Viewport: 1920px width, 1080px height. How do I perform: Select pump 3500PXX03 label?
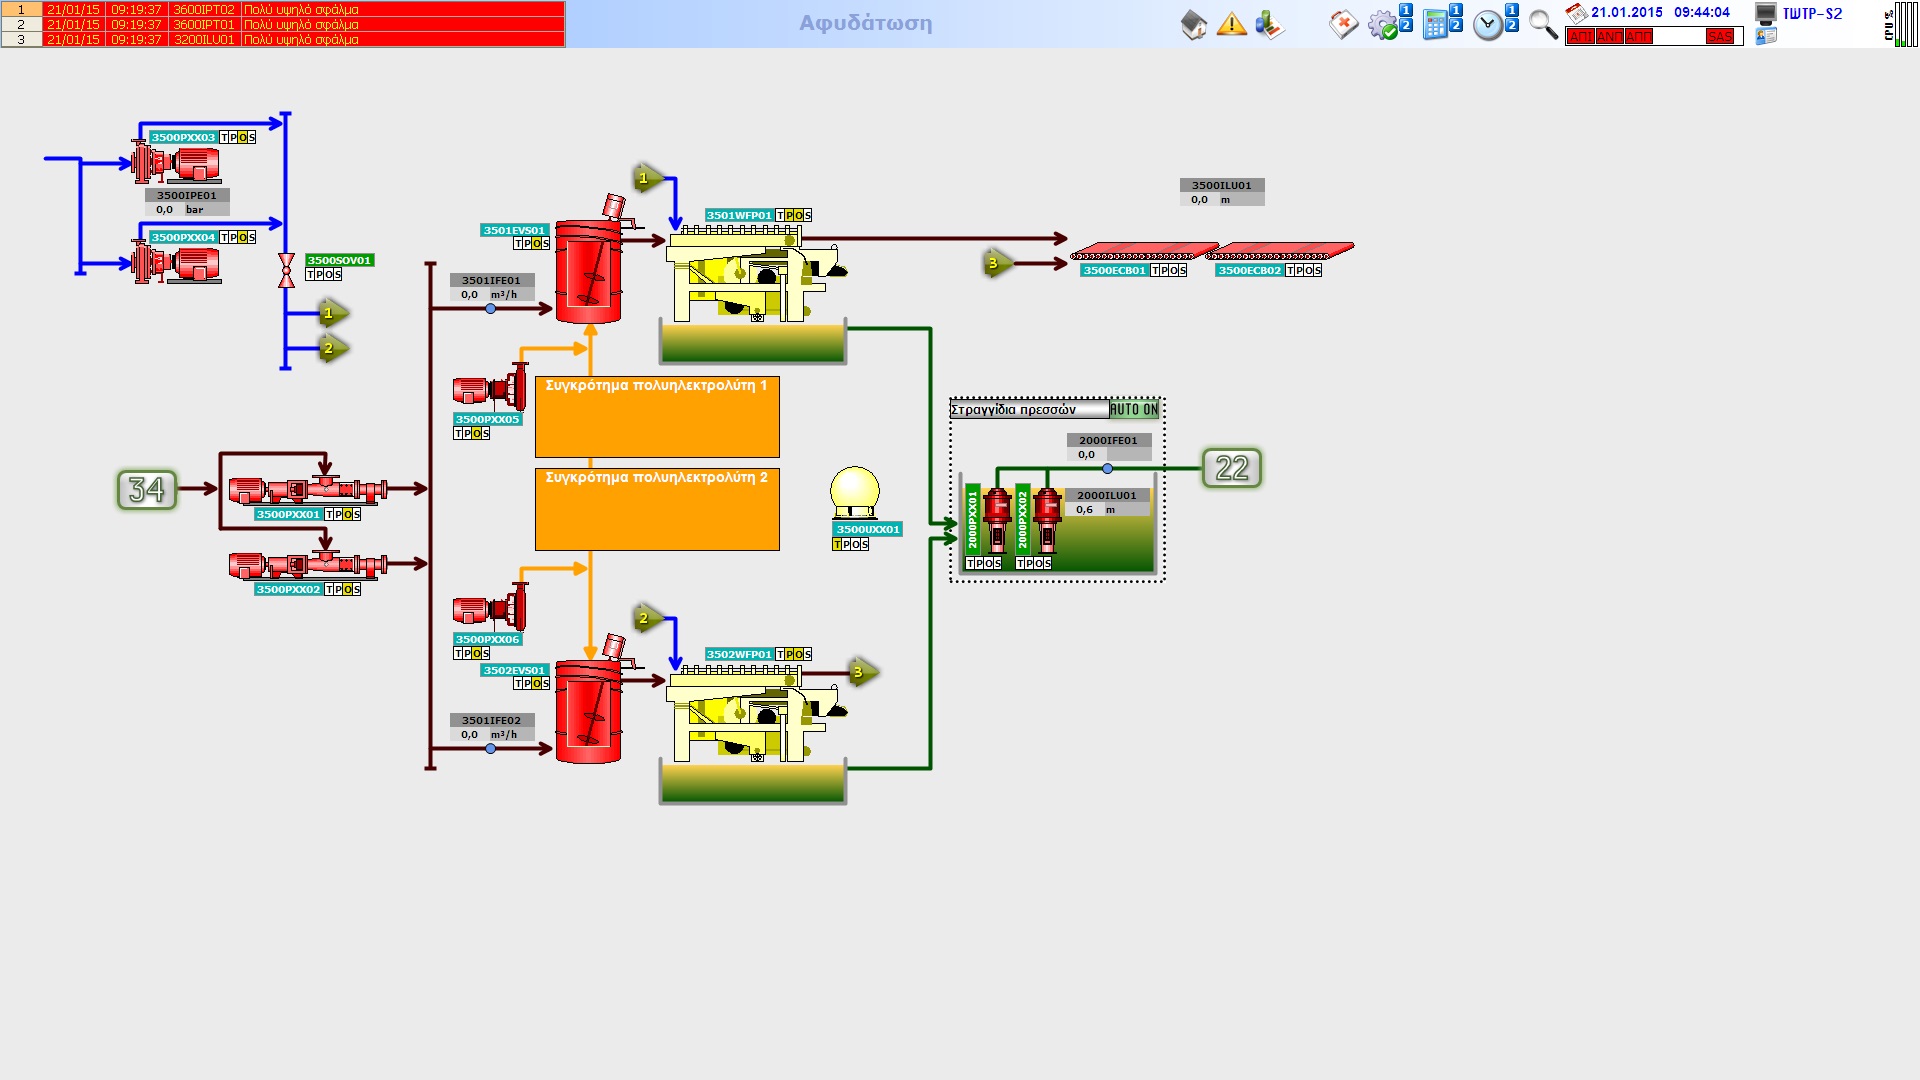click(x=183, y=137)
